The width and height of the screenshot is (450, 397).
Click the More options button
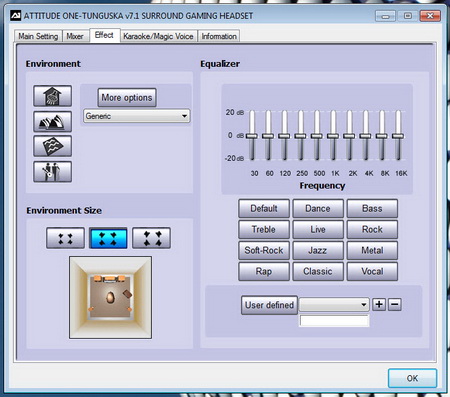(x=127, y=98)
